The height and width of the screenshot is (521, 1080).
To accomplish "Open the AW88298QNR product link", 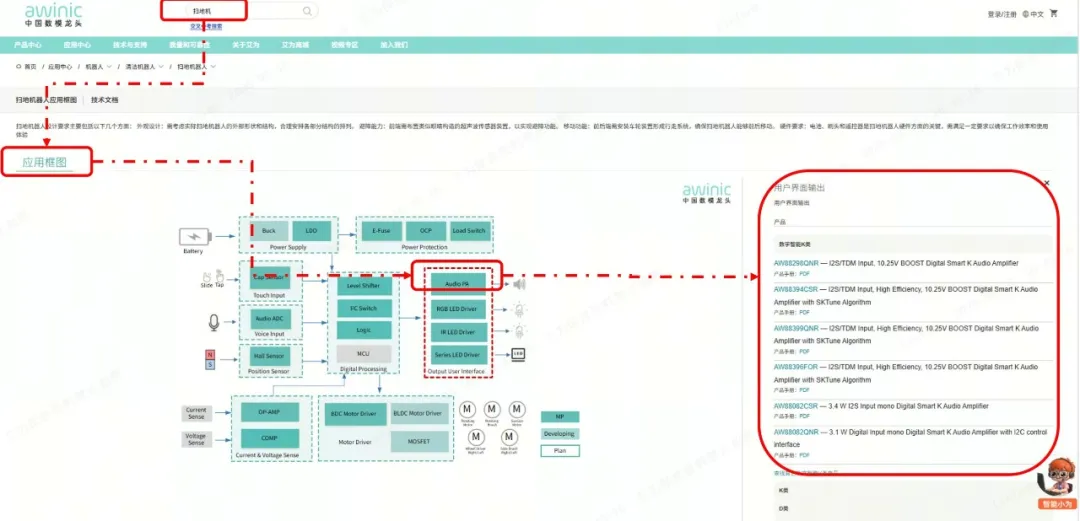I will (796, 263).
